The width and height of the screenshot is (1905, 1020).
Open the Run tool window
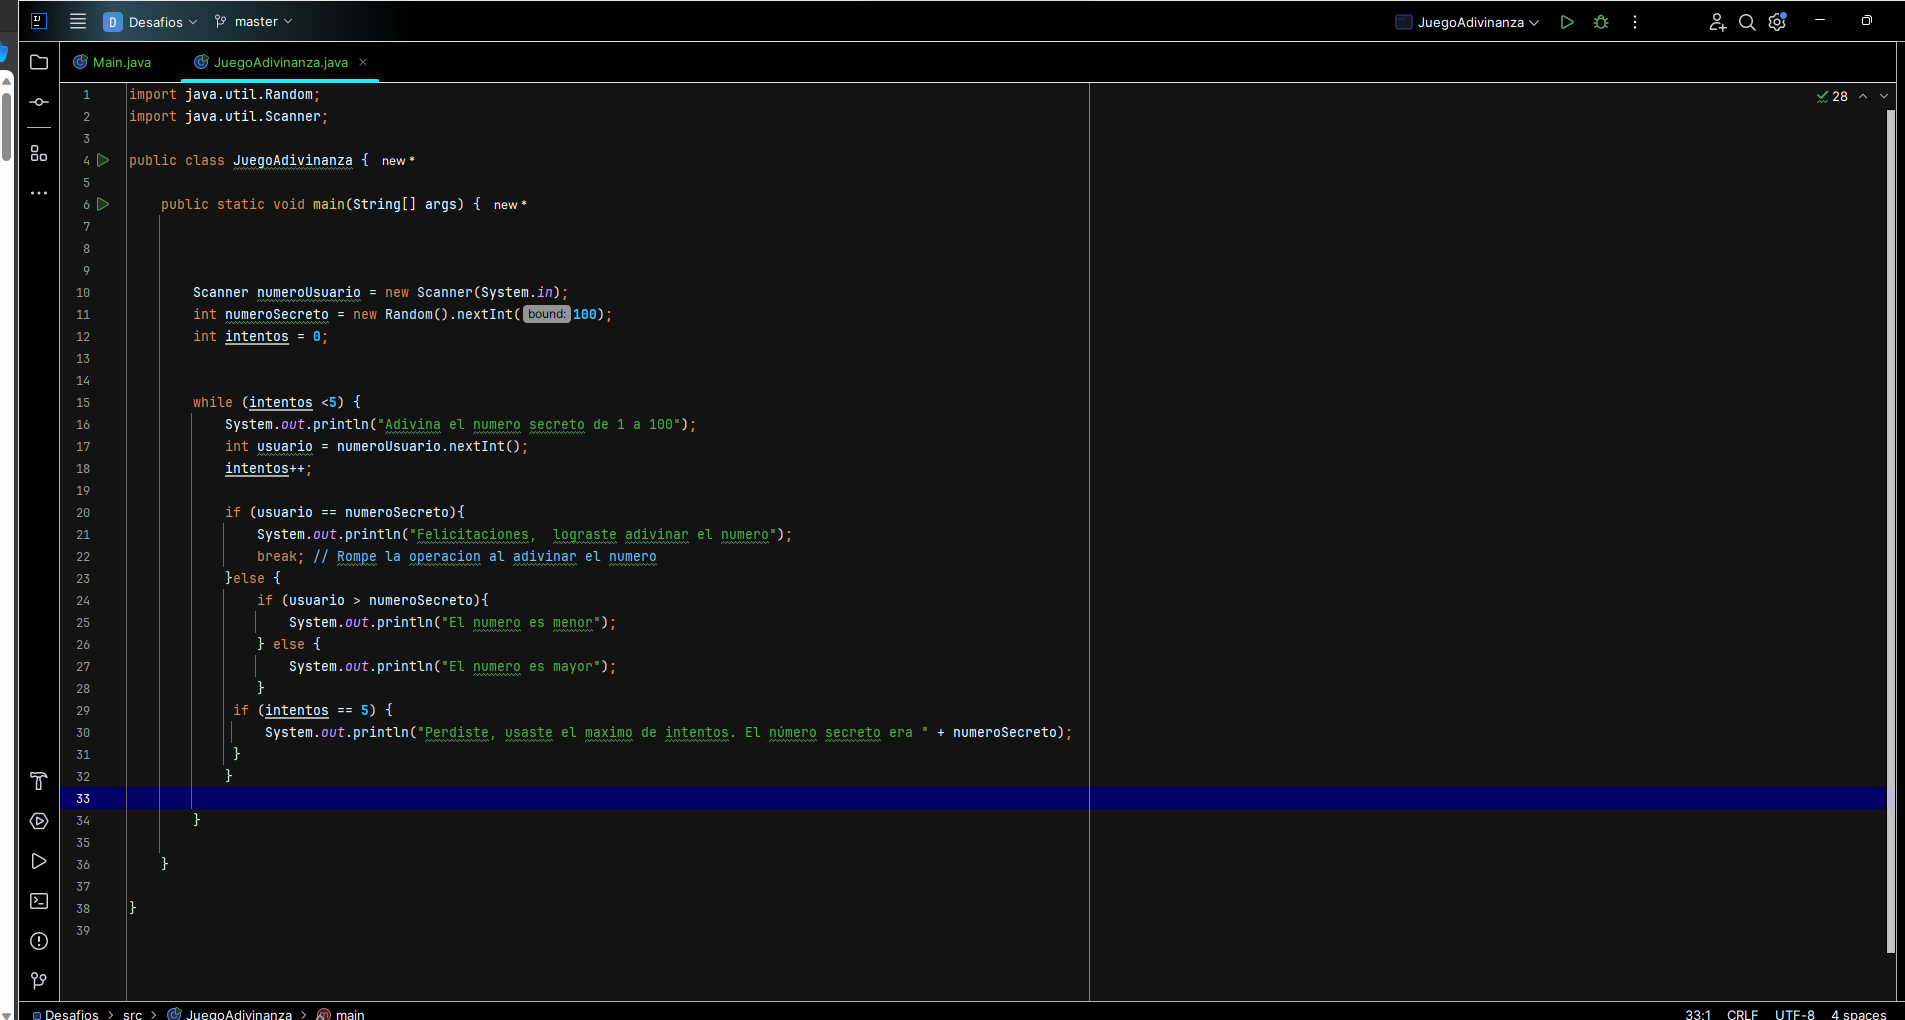point(39,861)
